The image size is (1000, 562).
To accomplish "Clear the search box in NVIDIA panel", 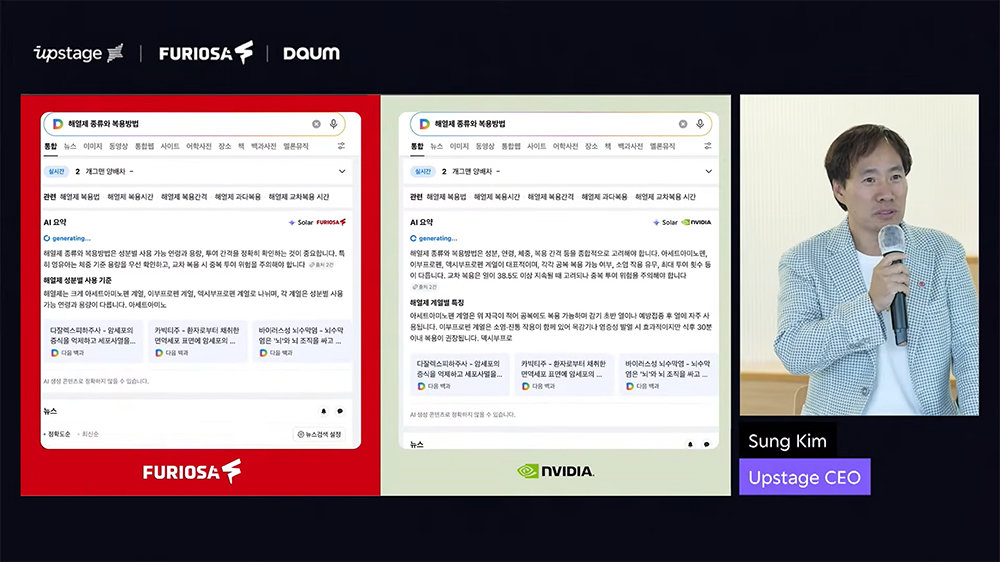I will pos(683,124).
